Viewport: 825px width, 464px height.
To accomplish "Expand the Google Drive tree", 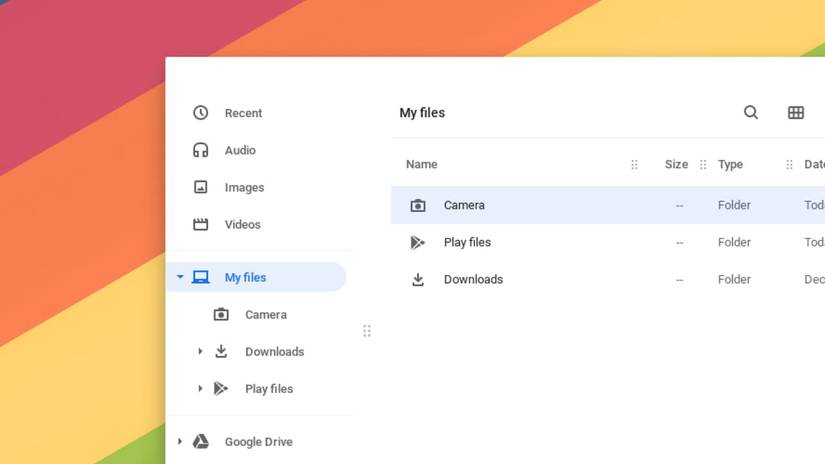I will click(180, 441).
